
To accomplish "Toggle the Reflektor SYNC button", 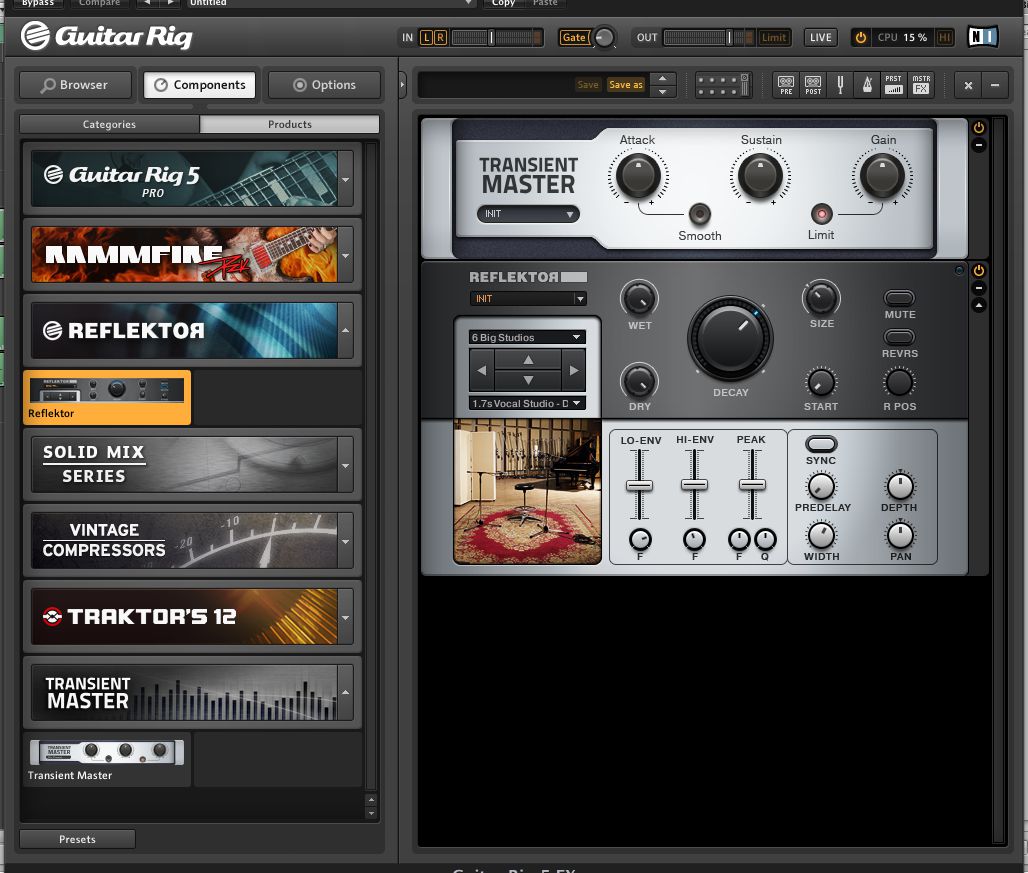I will click(821, 444).
